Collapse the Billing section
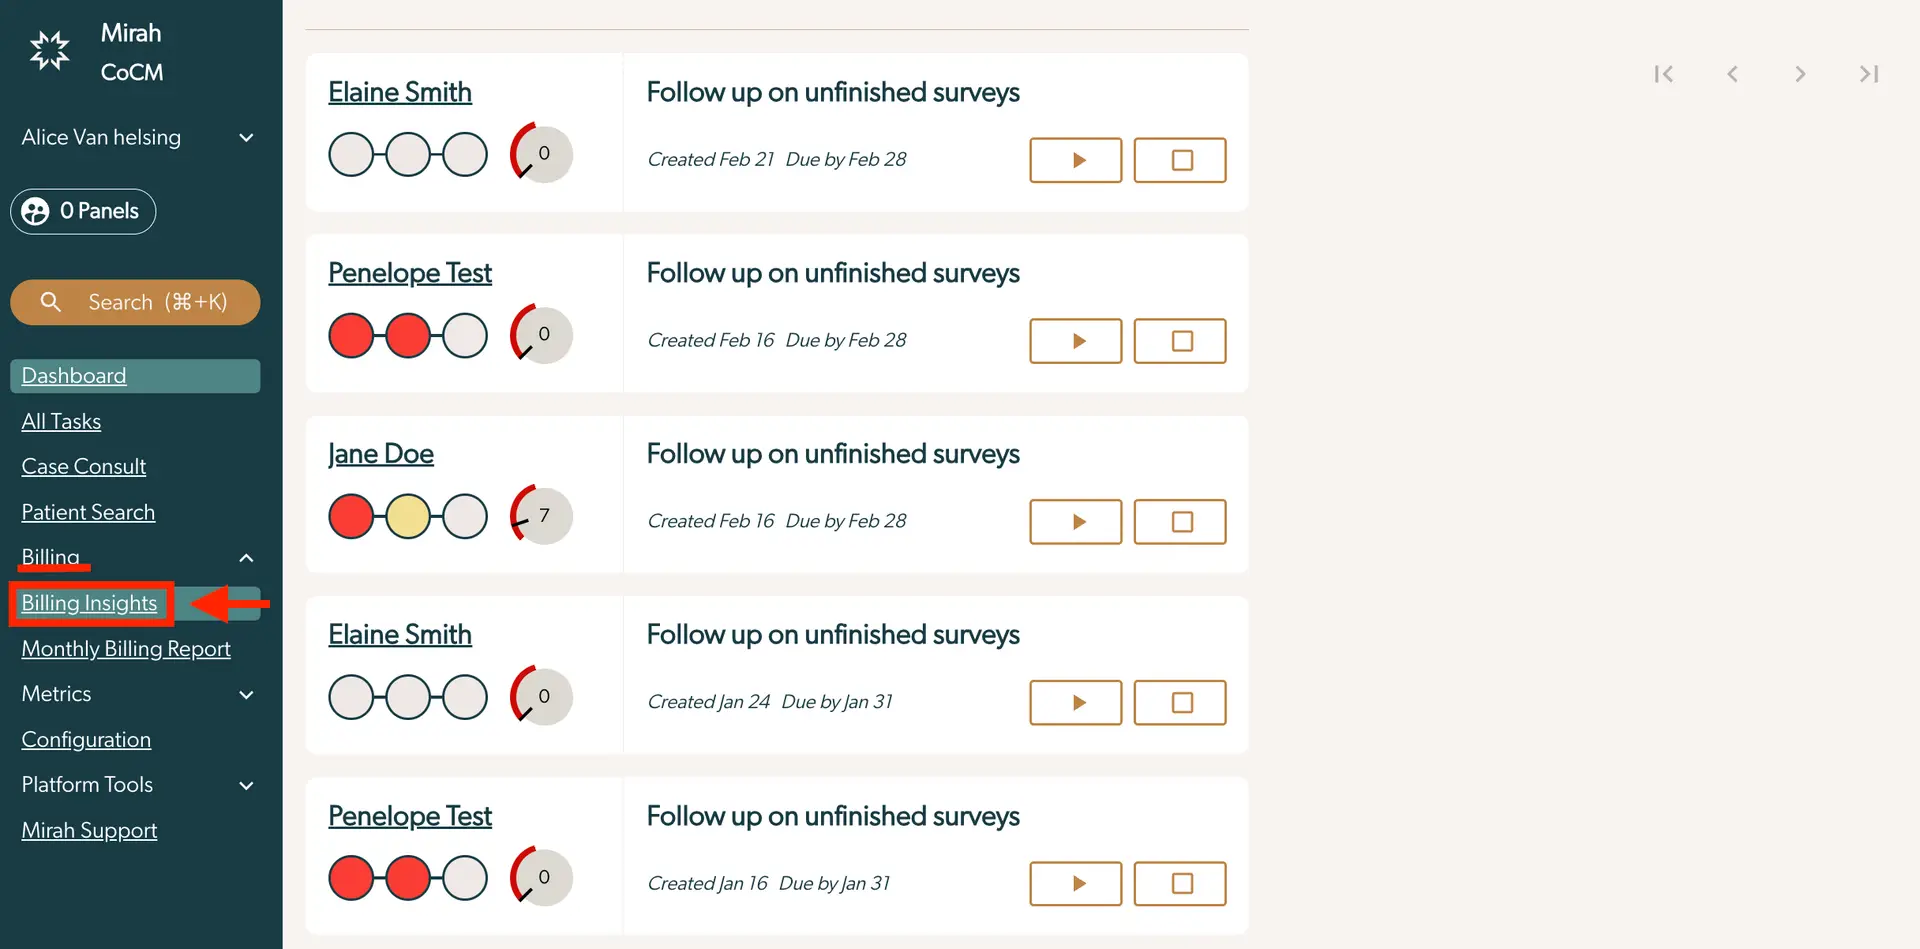The height and width of the screenshot is (949, 1920). [x=246, y=557]
